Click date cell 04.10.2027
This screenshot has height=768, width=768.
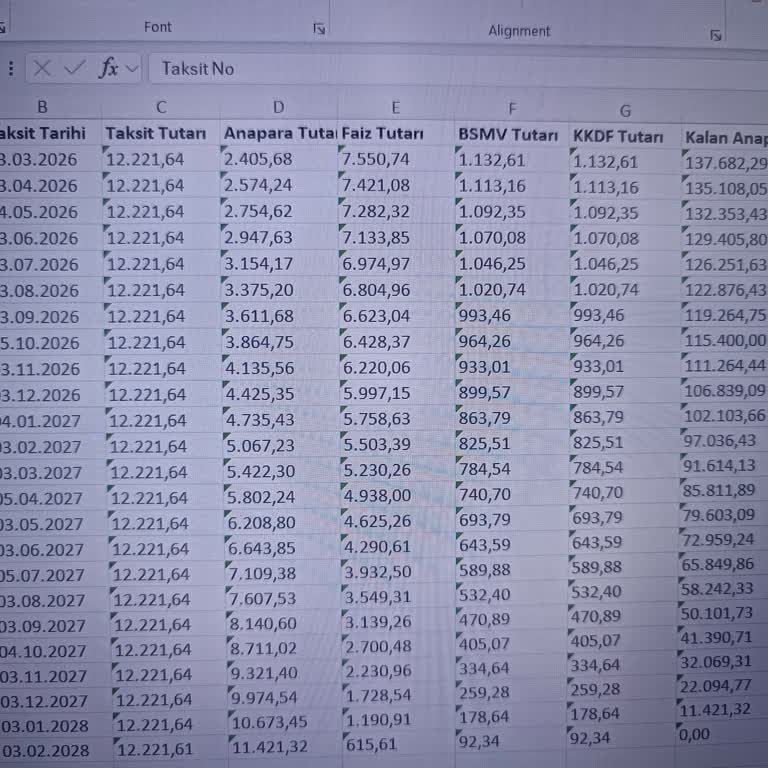click(55, 651)
